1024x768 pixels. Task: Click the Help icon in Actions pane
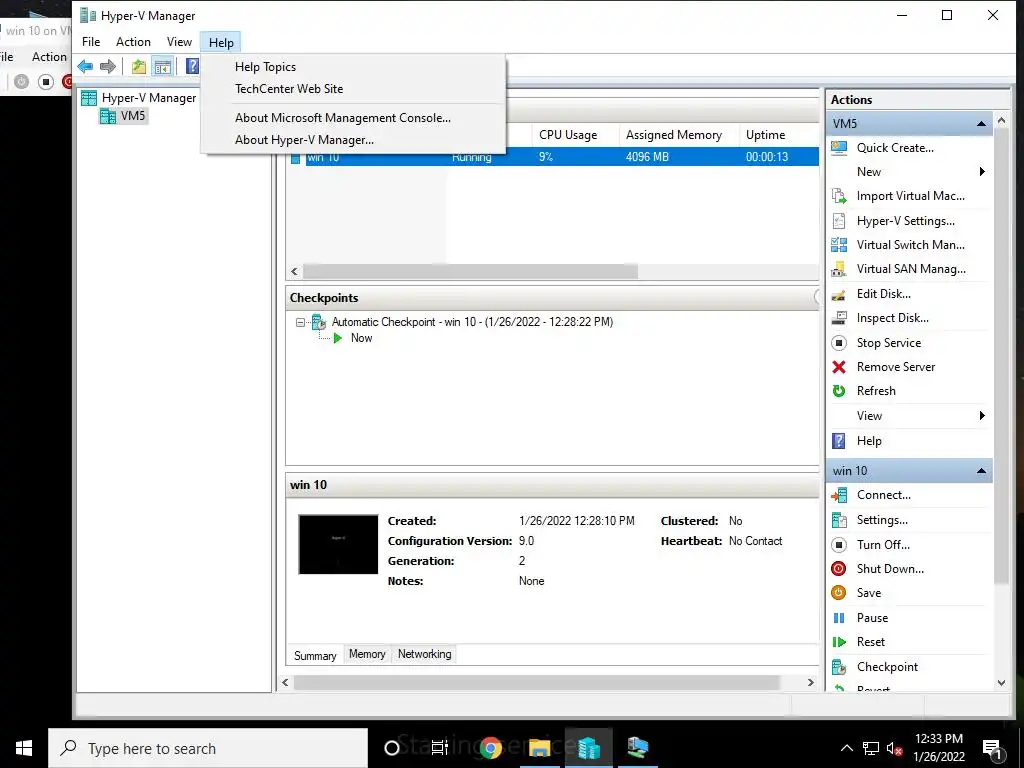tap(839, 441)
